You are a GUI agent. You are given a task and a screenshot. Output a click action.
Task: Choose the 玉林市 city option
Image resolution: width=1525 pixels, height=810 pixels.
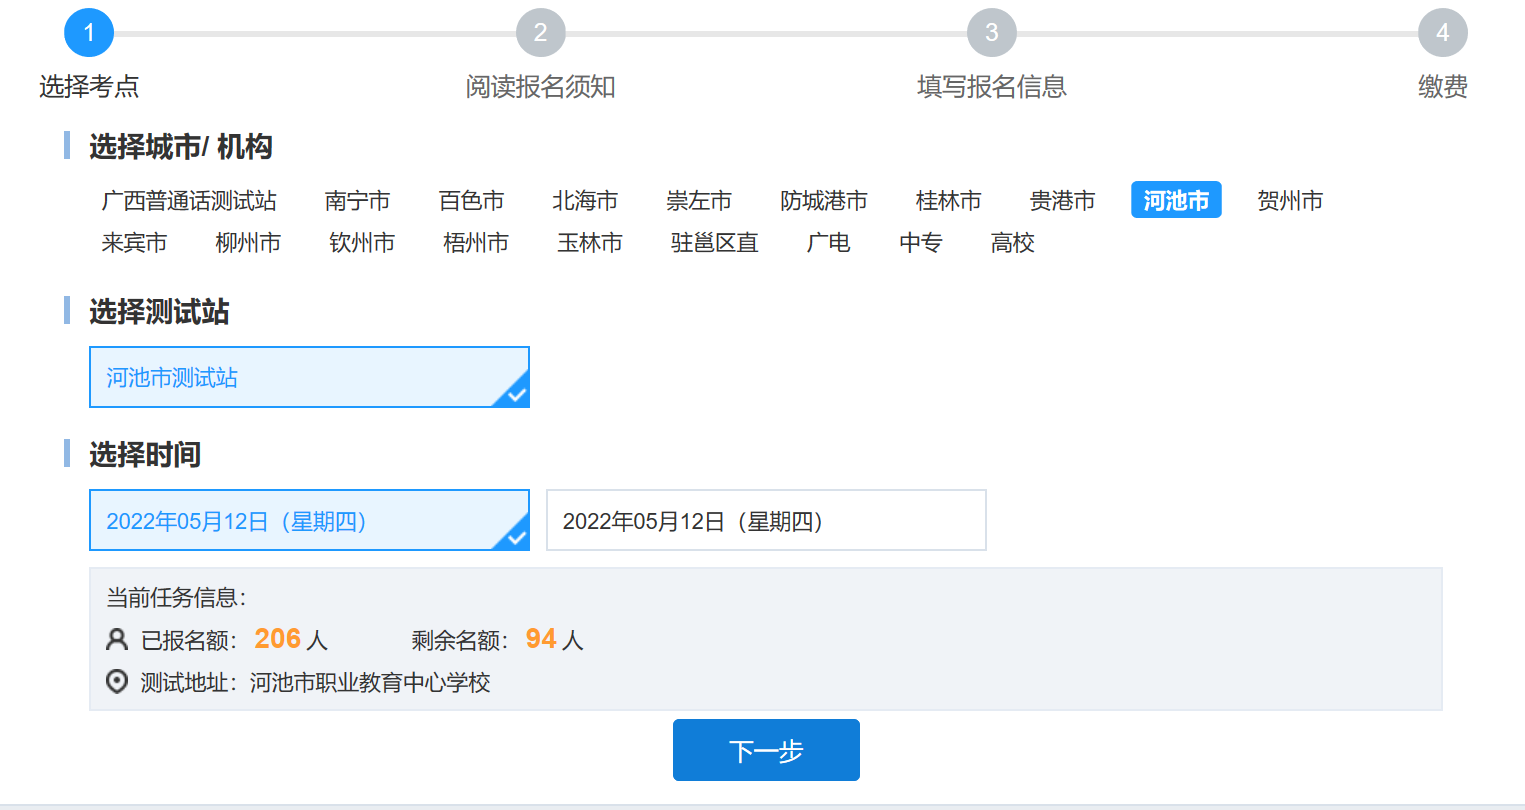pos(590,243)
